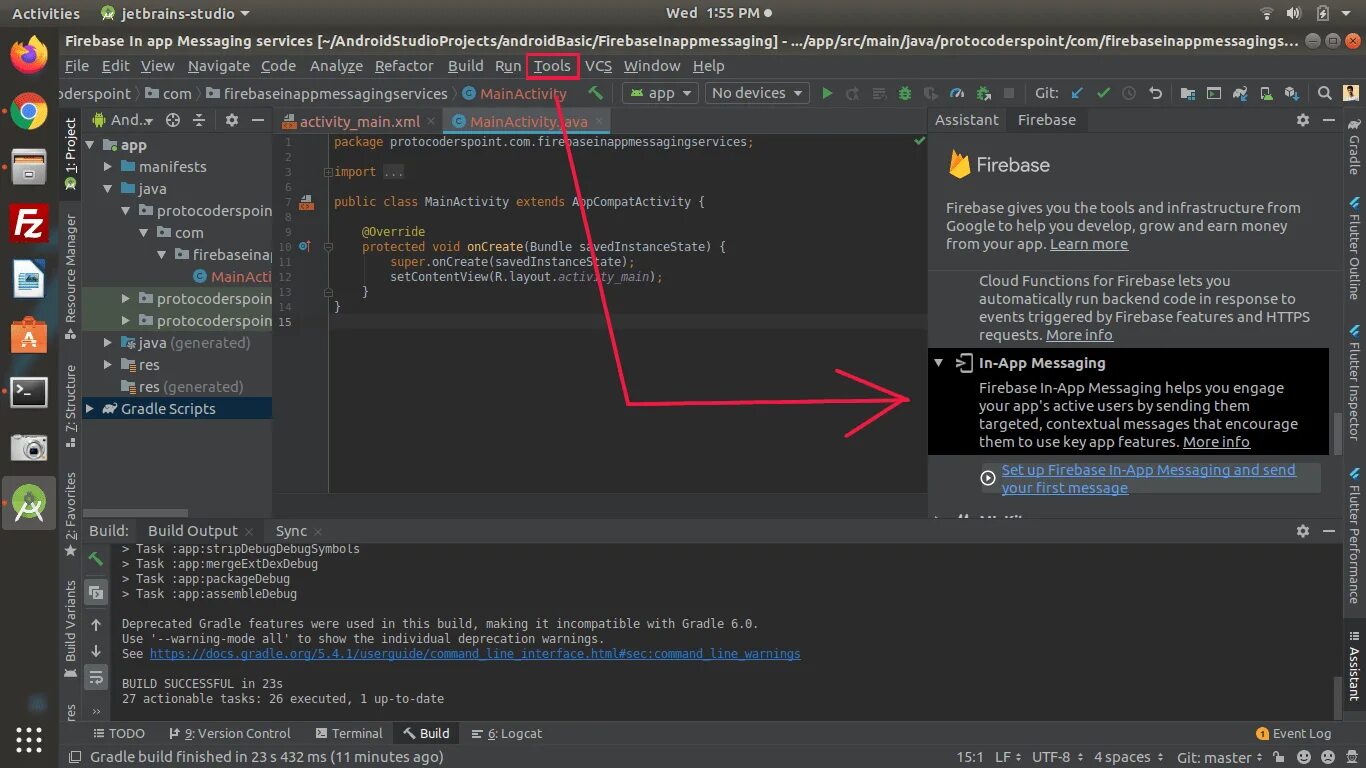1366x768 pixels.
Task: Open the Profile app gauge icon
Action: coord(957,93)
